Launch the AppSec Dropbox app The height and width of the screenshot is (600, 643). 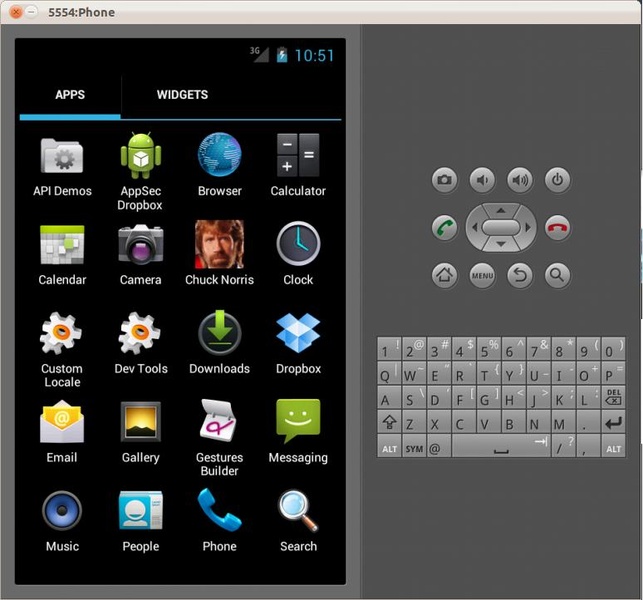tap(140, 172)
